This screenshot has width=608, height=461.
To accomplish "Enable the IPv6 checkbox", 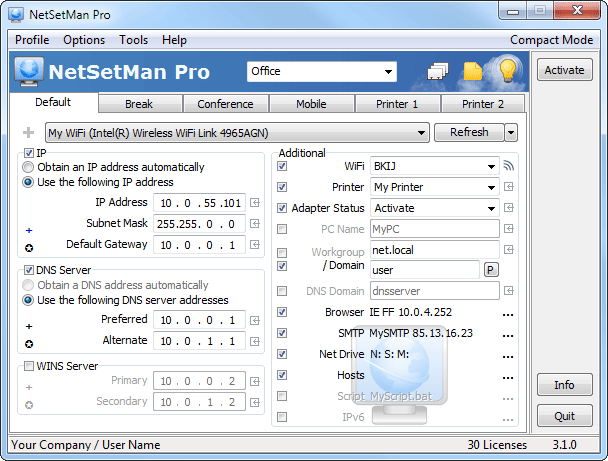I will coord(282,417).
